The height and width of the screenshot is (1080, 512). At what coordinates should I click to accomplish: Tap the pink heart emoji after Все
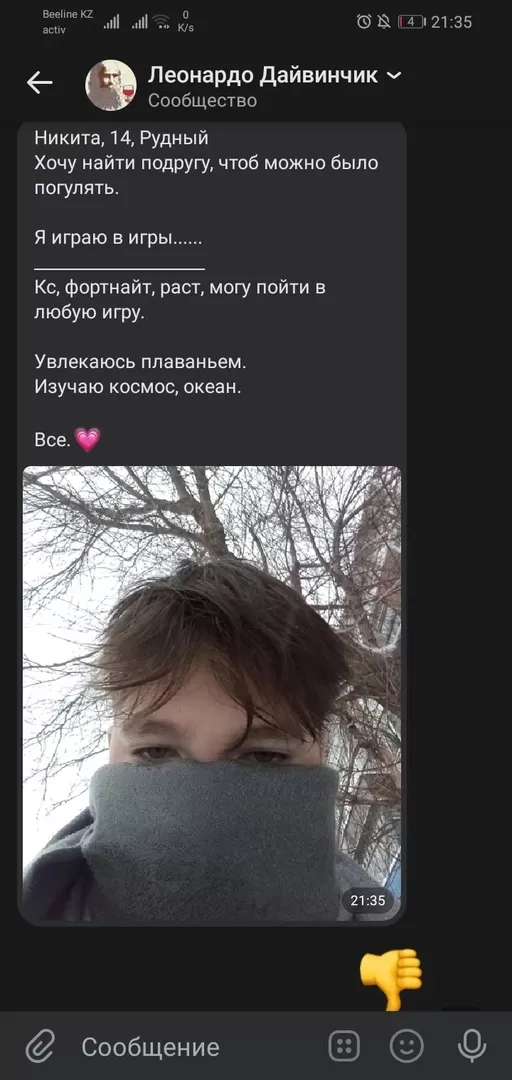tap(87, 439)
